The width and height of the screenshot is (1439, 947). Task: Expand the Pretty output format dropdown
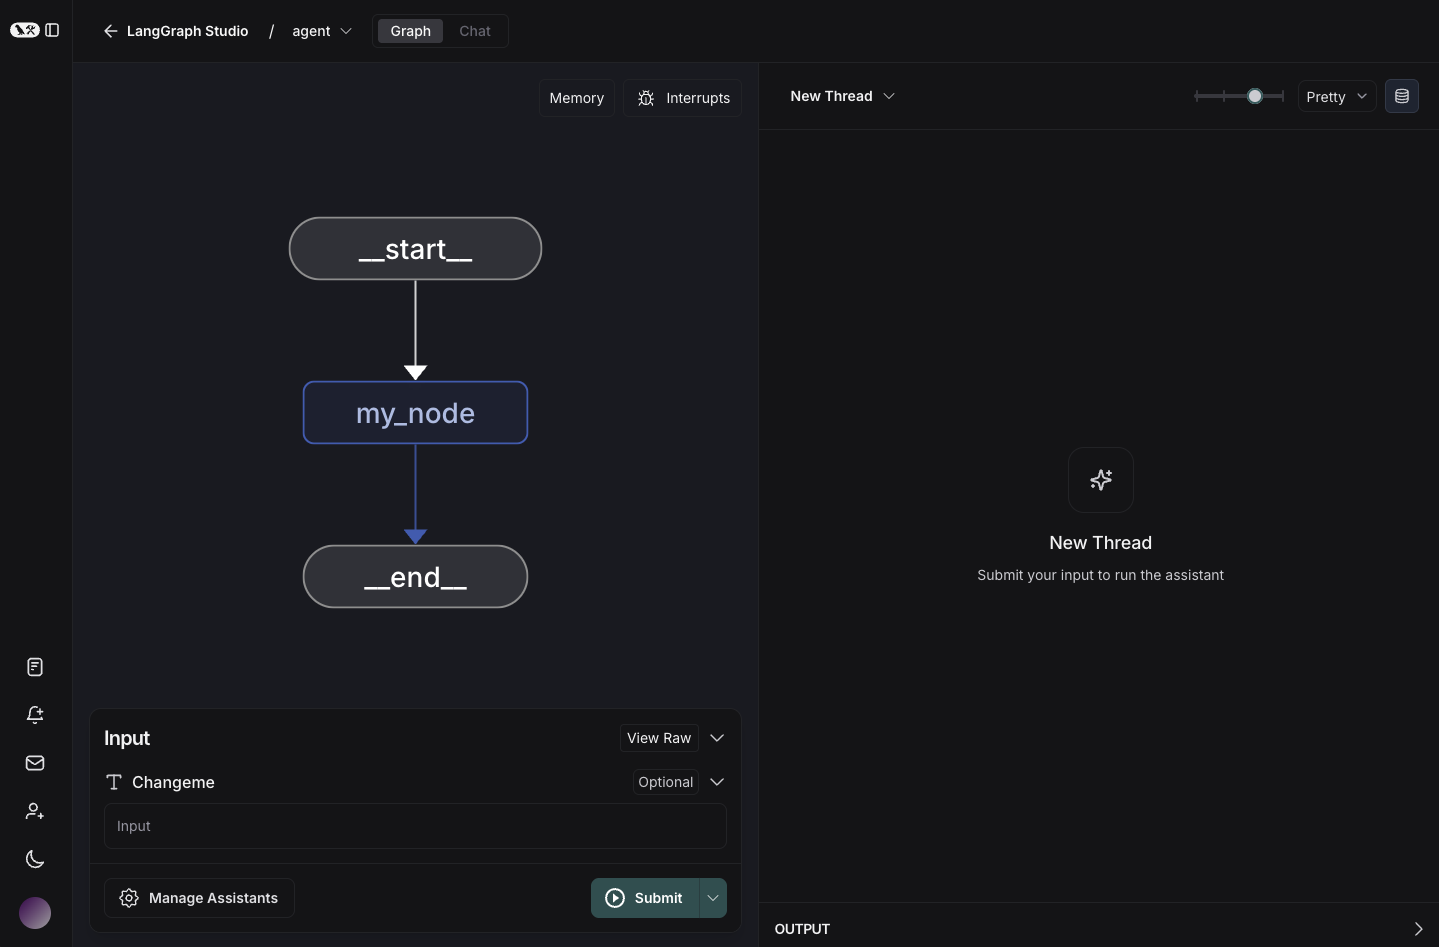coord(1335,96)
